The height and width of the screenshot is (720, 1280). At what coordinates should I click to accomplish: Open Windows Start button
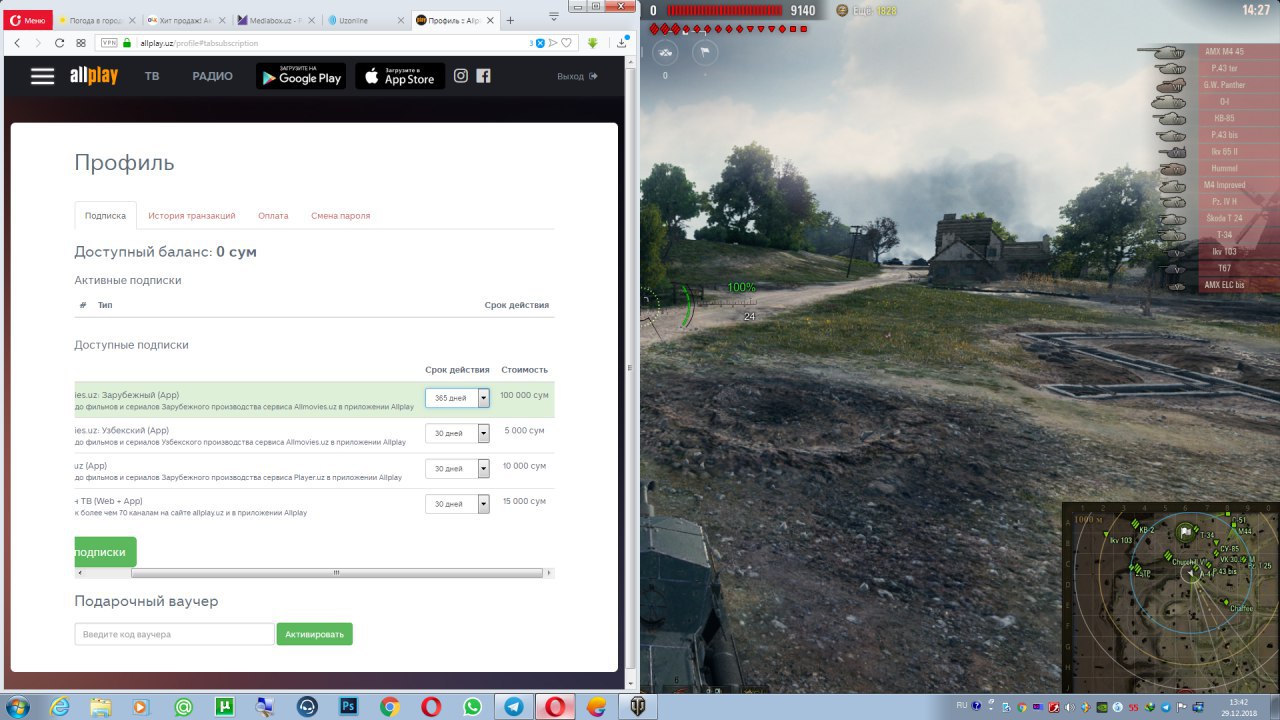[x=17, y=706]
